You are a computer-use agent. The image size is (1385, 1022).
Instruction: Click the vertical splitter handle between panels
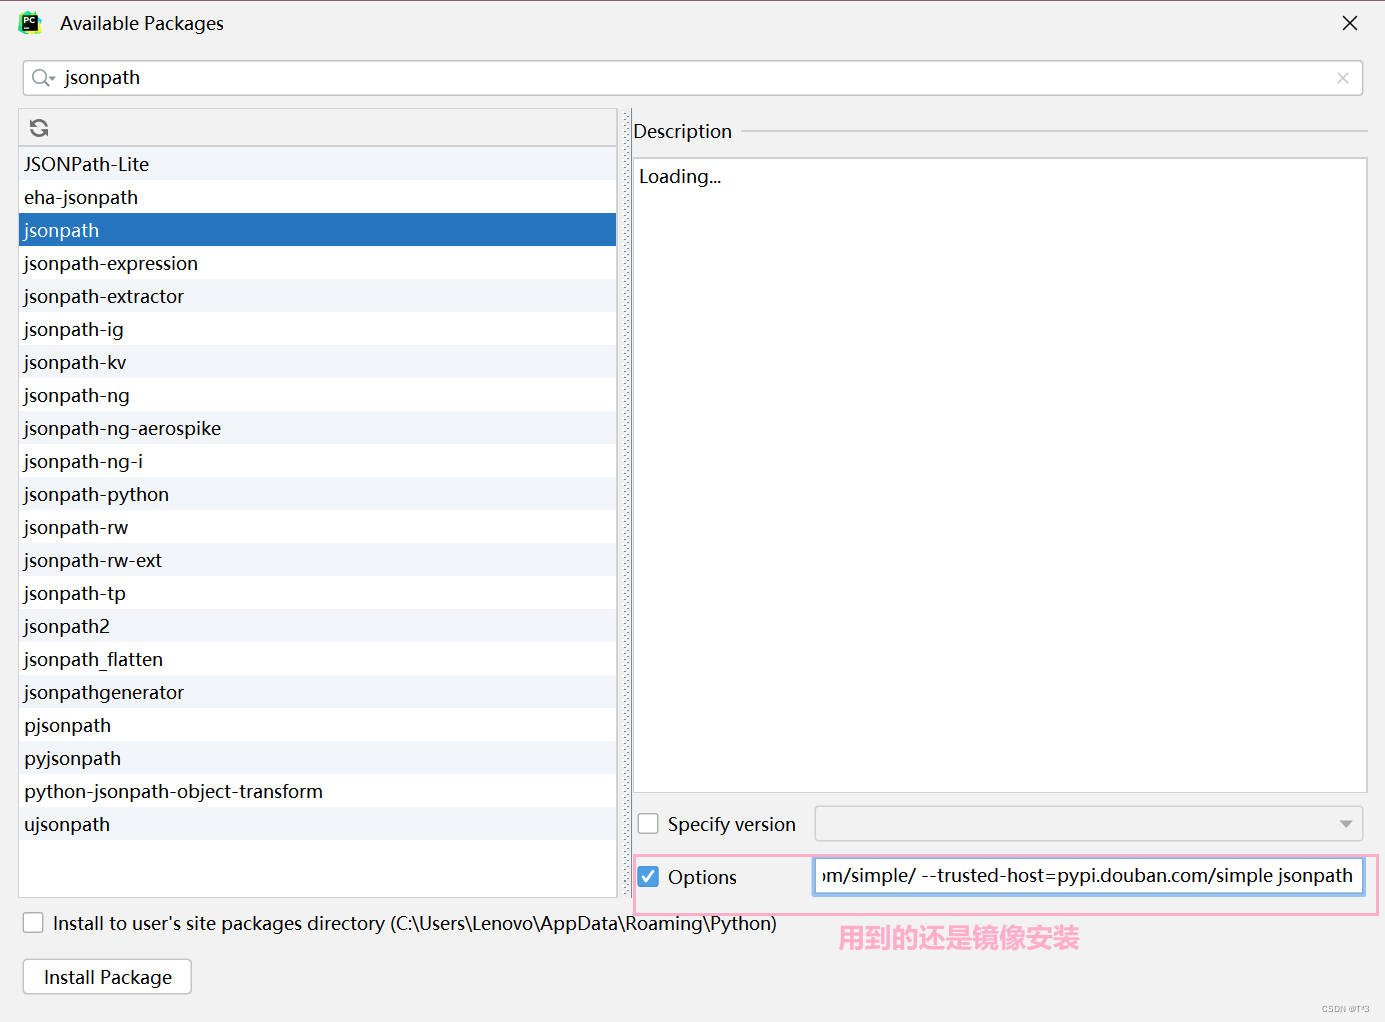[x=627, y=503]
